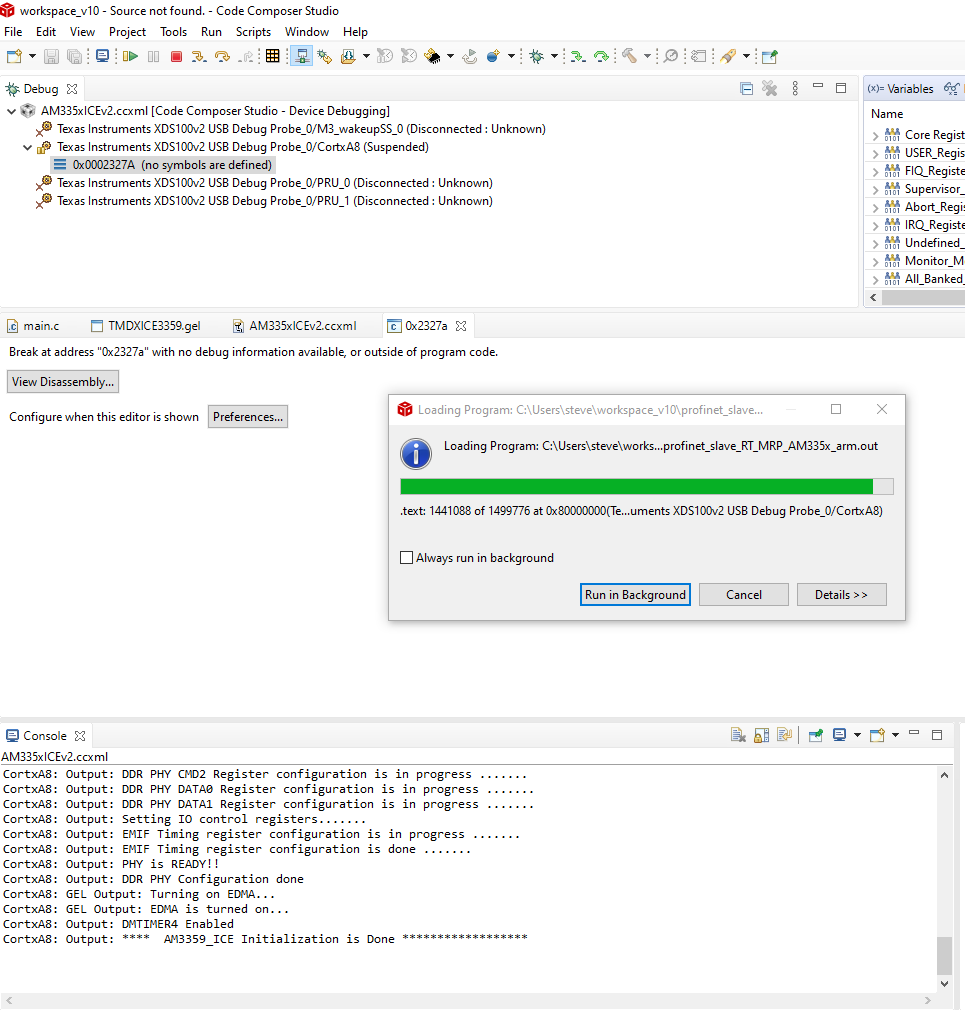
Task: Step Over using the toolbar icon
Action: 222,56
